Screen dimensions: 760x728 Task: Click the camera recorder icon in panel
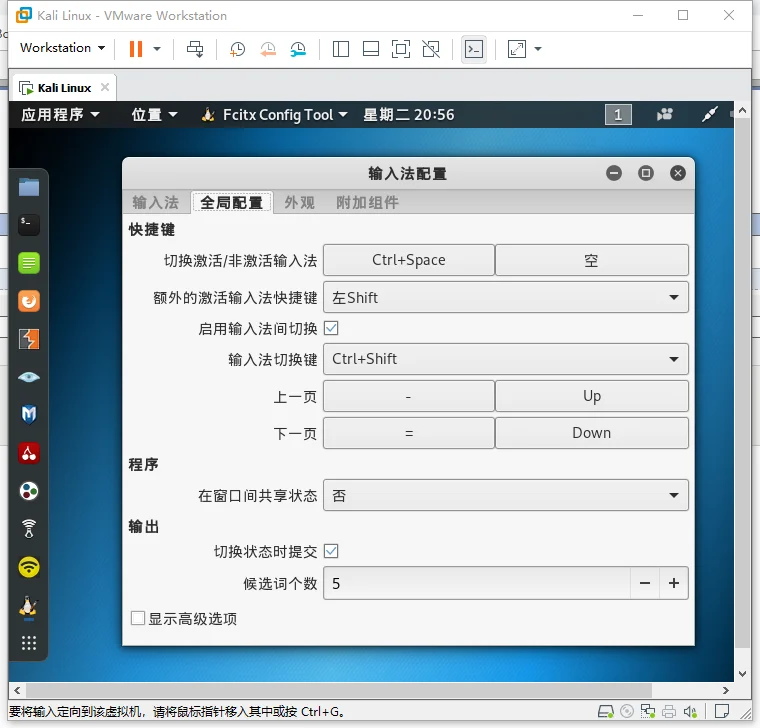[x=665, y=114]
